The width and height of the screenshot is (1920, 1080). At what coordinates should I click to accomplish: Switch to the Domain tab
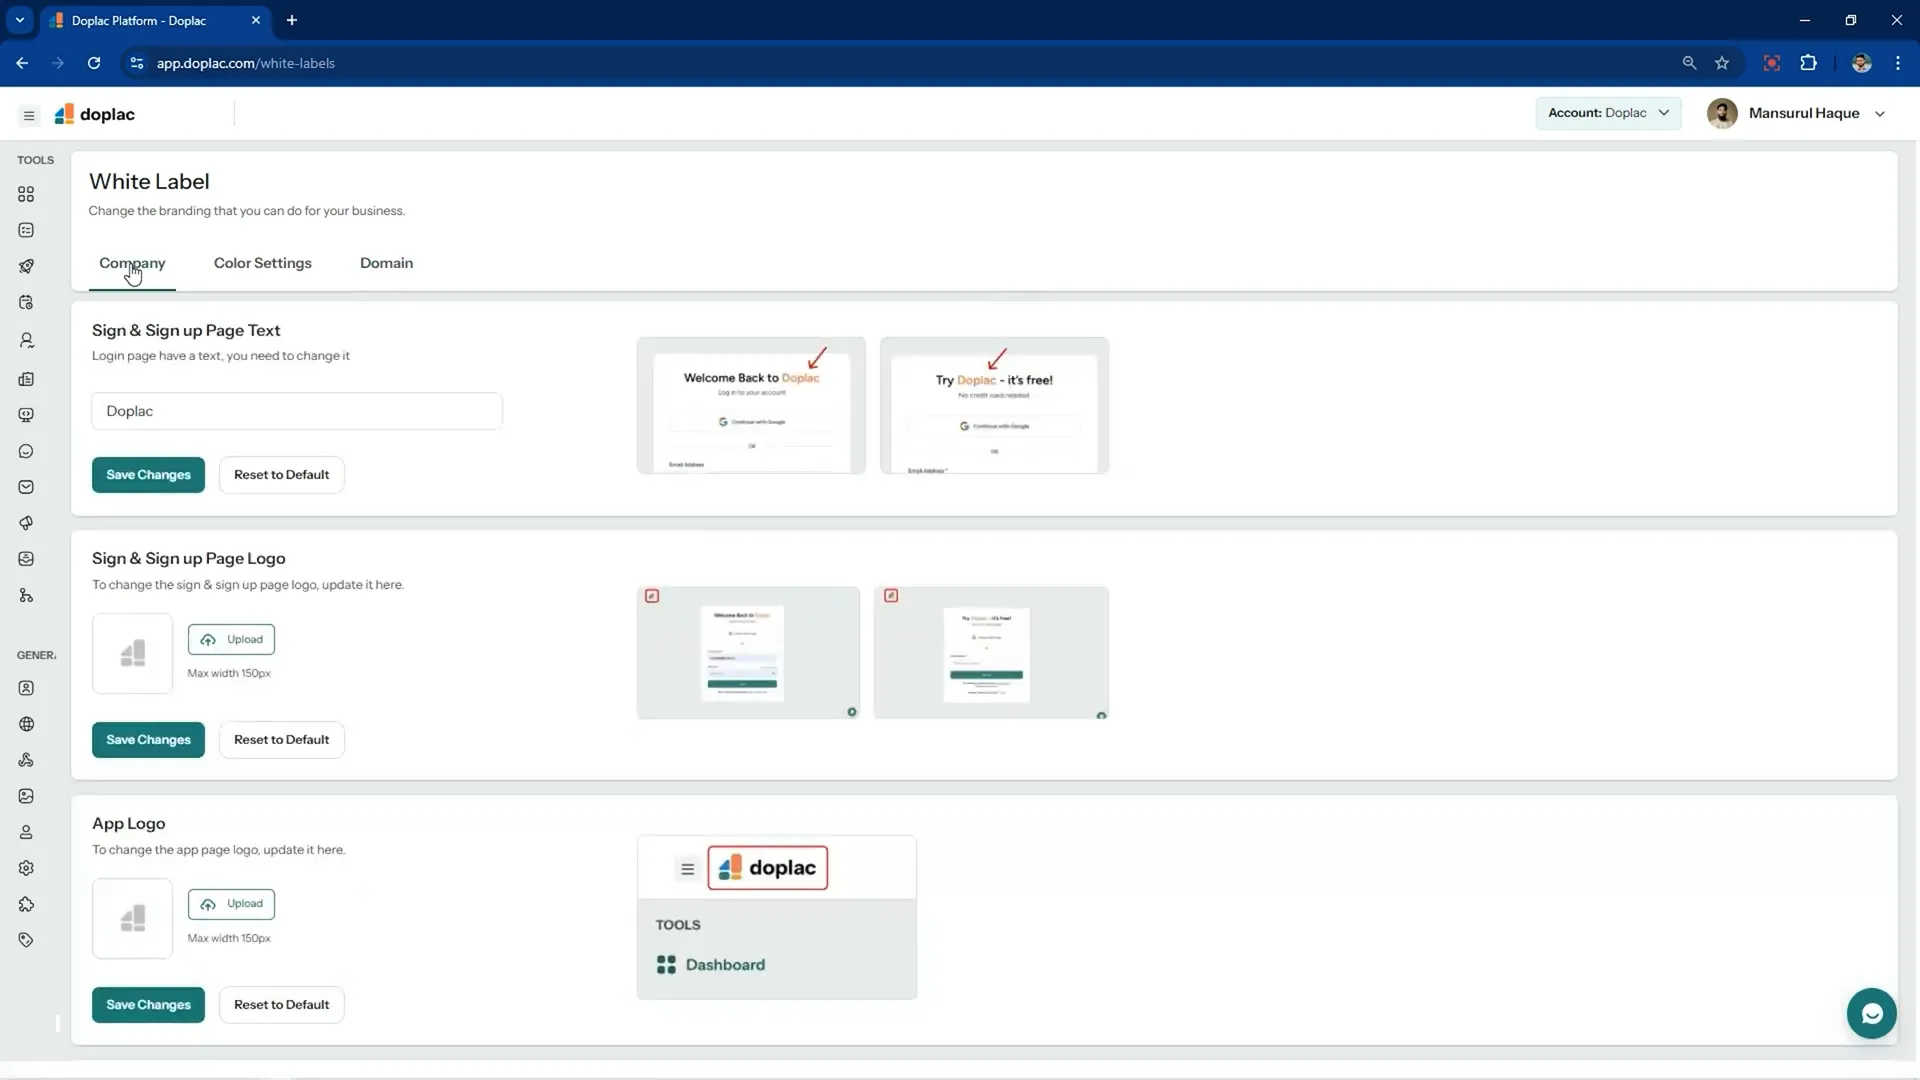click(x=386, y=263)
